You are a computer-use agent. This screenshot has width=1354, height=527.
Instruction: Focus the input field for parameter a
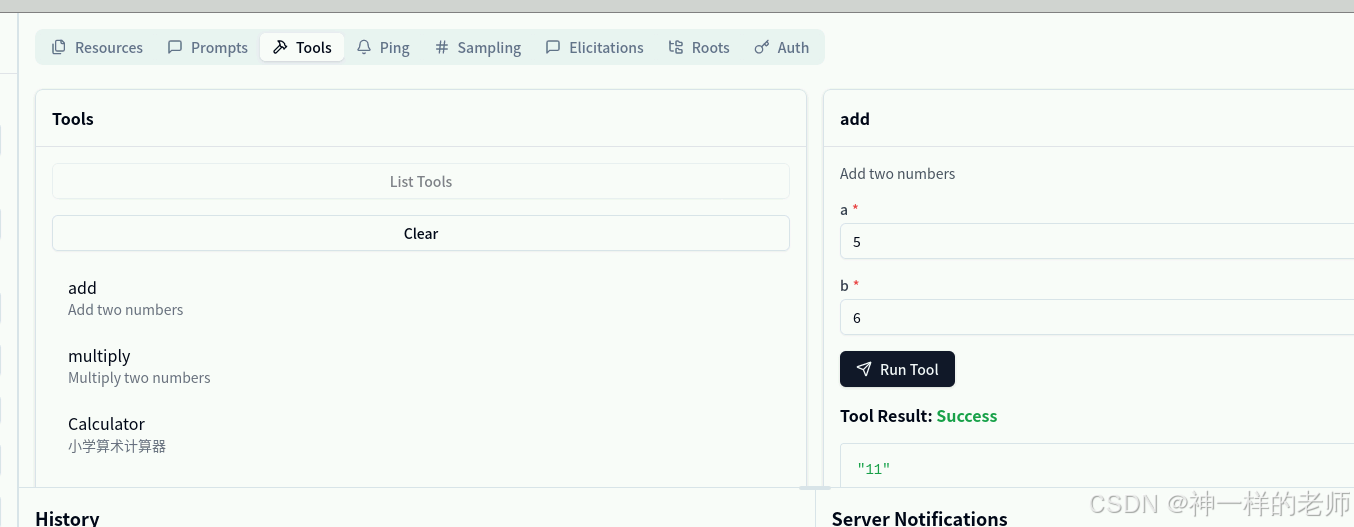tap(1097, 241)
